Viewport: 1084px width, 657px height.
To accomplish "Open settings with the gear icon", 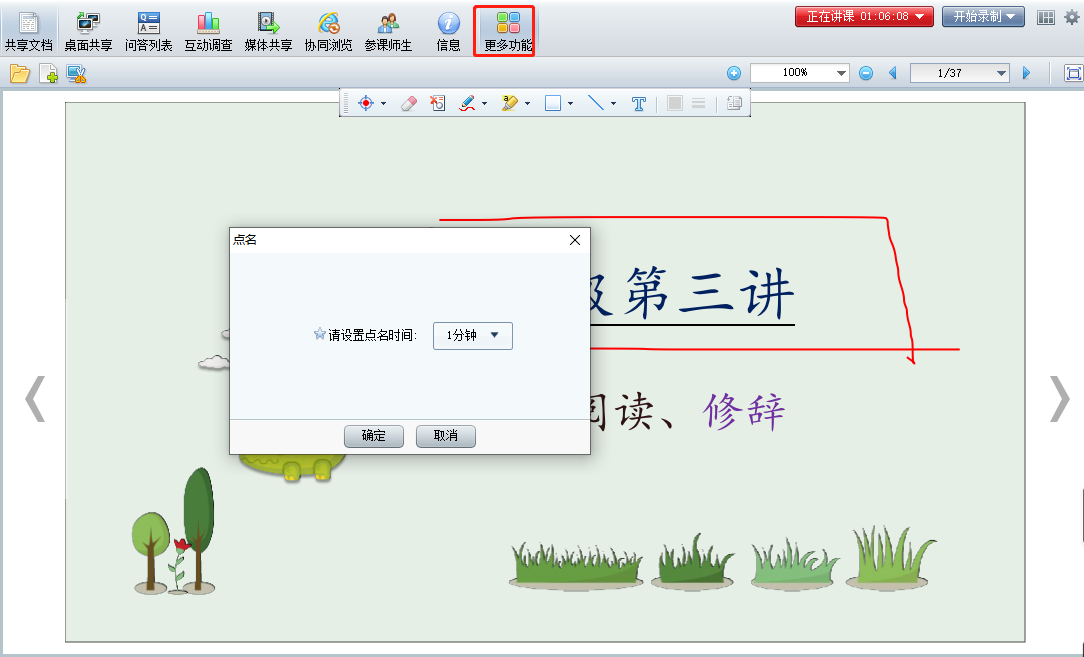I will (1072, 17).
